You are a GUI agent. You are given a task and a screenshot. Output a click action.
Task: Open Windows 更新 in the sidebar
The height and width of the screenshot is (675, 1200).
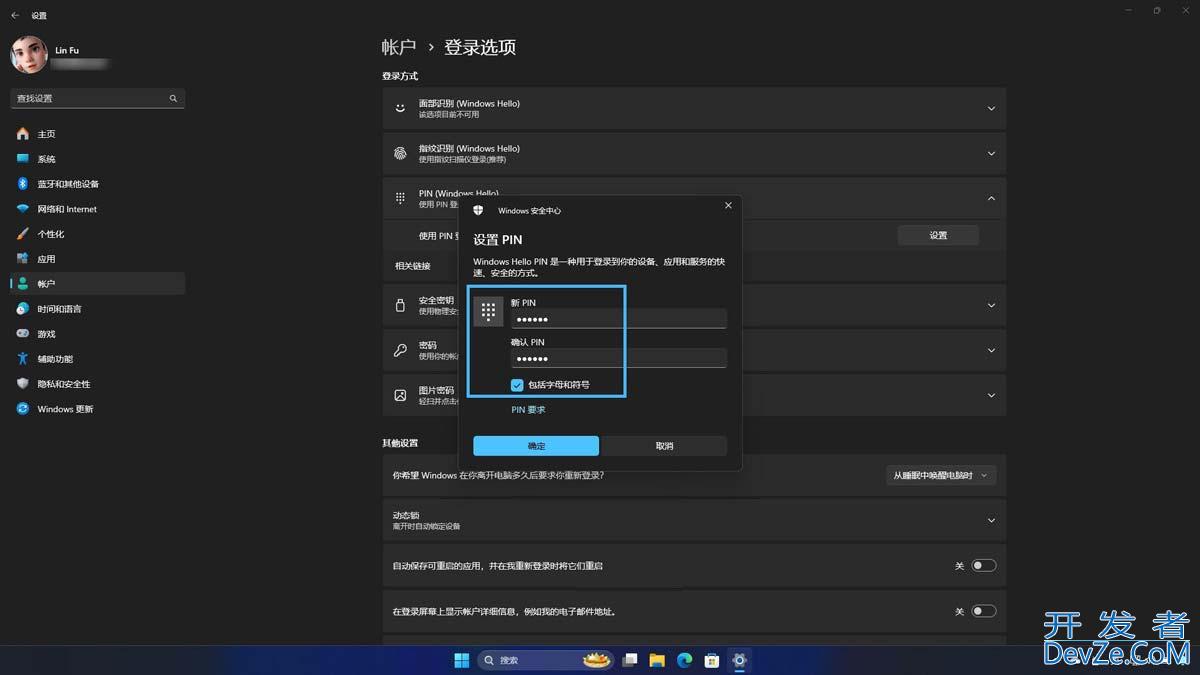(x=98, y=409)
